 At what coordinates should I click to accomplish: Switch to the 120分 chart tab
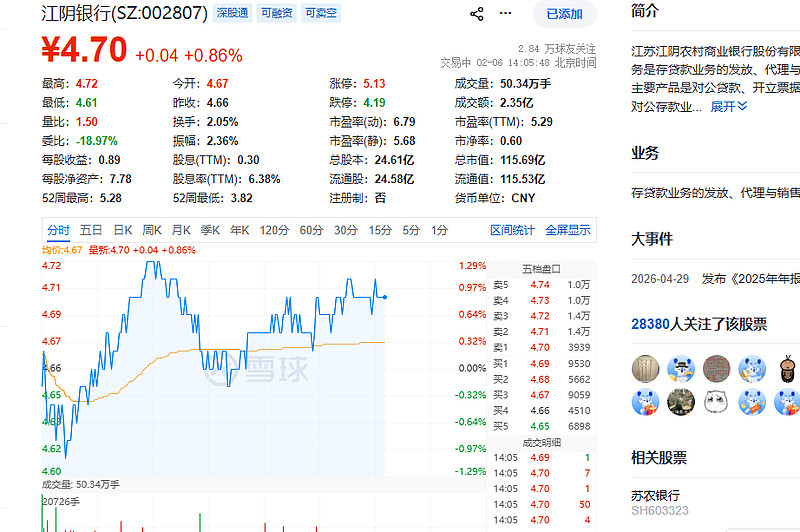274,231
